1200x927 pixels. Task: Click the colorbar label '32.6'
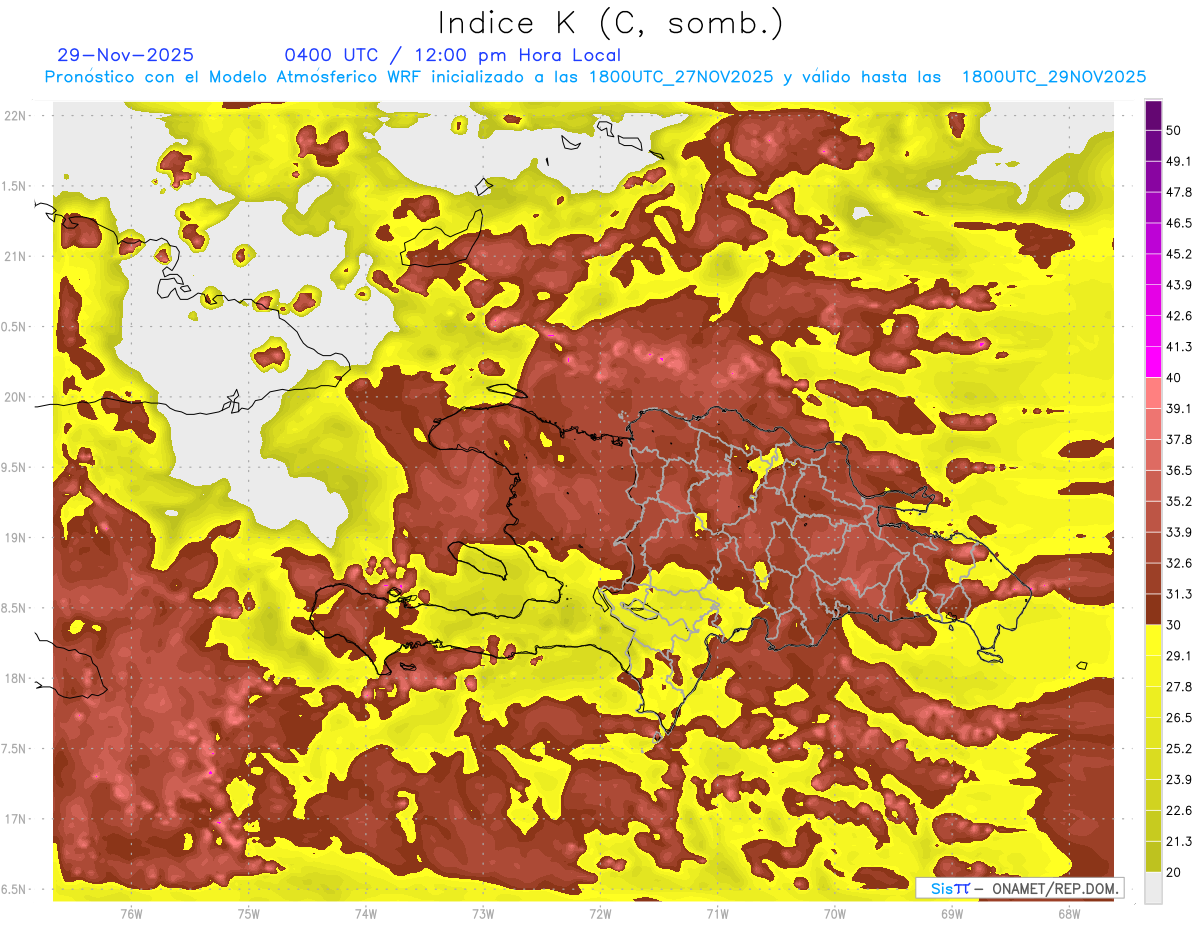coord(1179,563)
